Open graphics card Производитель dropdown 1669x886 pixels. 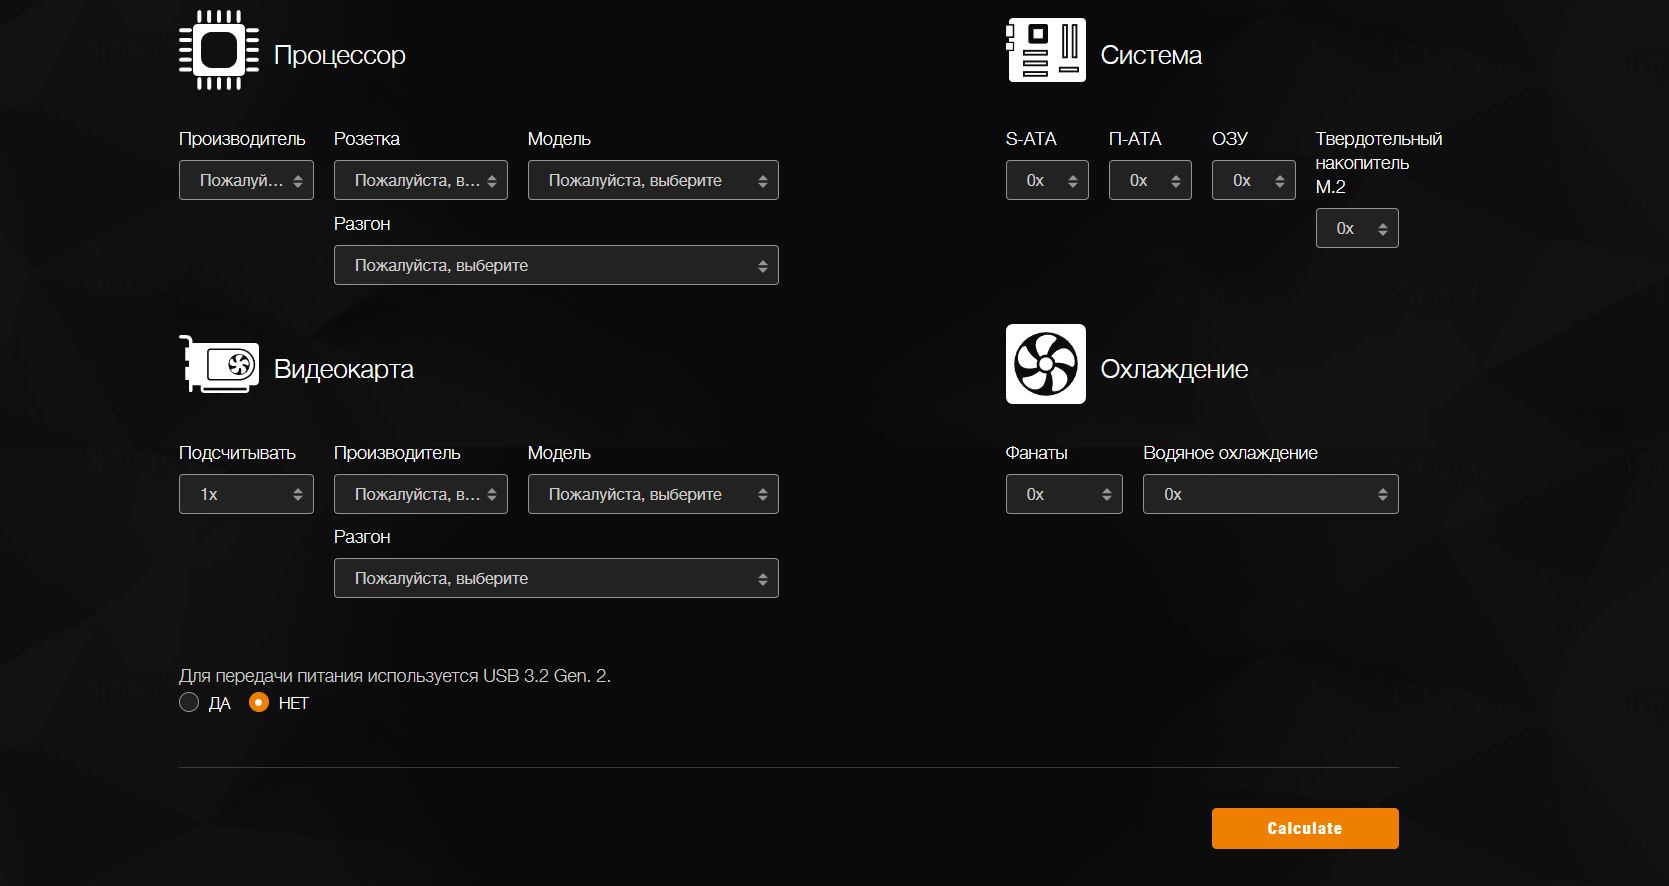tap(421, 494)
